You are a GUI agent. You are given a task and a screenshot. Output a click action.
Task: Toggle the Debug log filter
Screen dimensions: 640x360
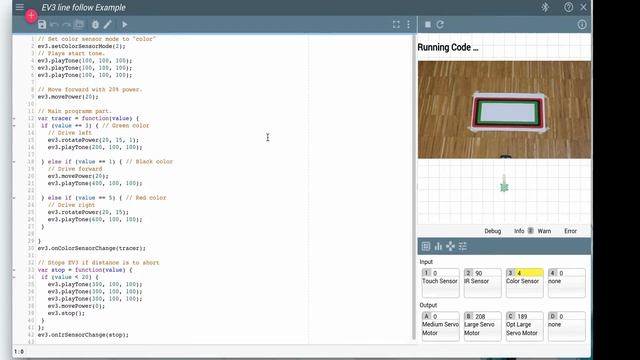493,231
